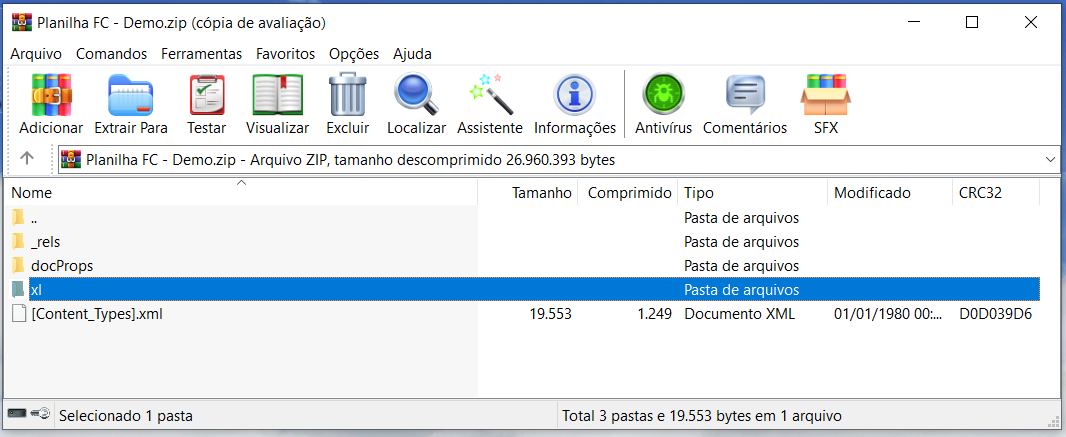Click 'Total 3 pastas' status bar text

point(702,415)
